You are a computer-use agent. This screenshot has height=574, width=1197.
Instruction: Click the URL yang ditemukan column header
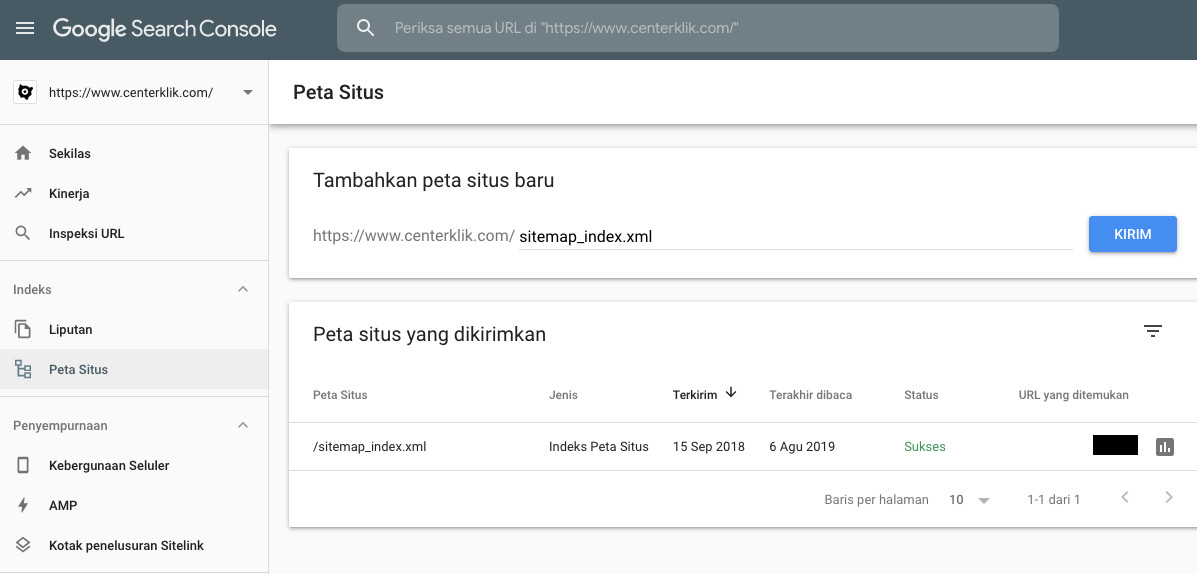pos(1073,395)
